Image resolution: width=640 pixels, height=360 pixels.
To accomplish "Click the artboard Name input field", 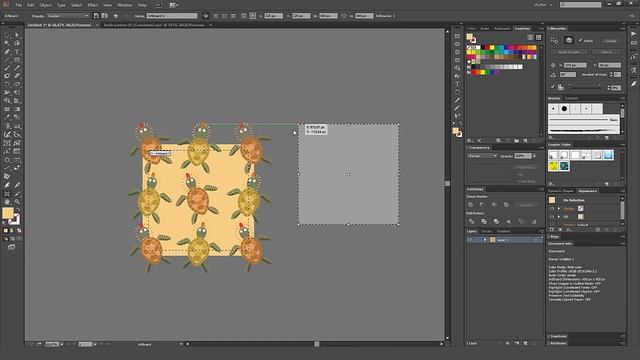I will (x=172, y=16).
